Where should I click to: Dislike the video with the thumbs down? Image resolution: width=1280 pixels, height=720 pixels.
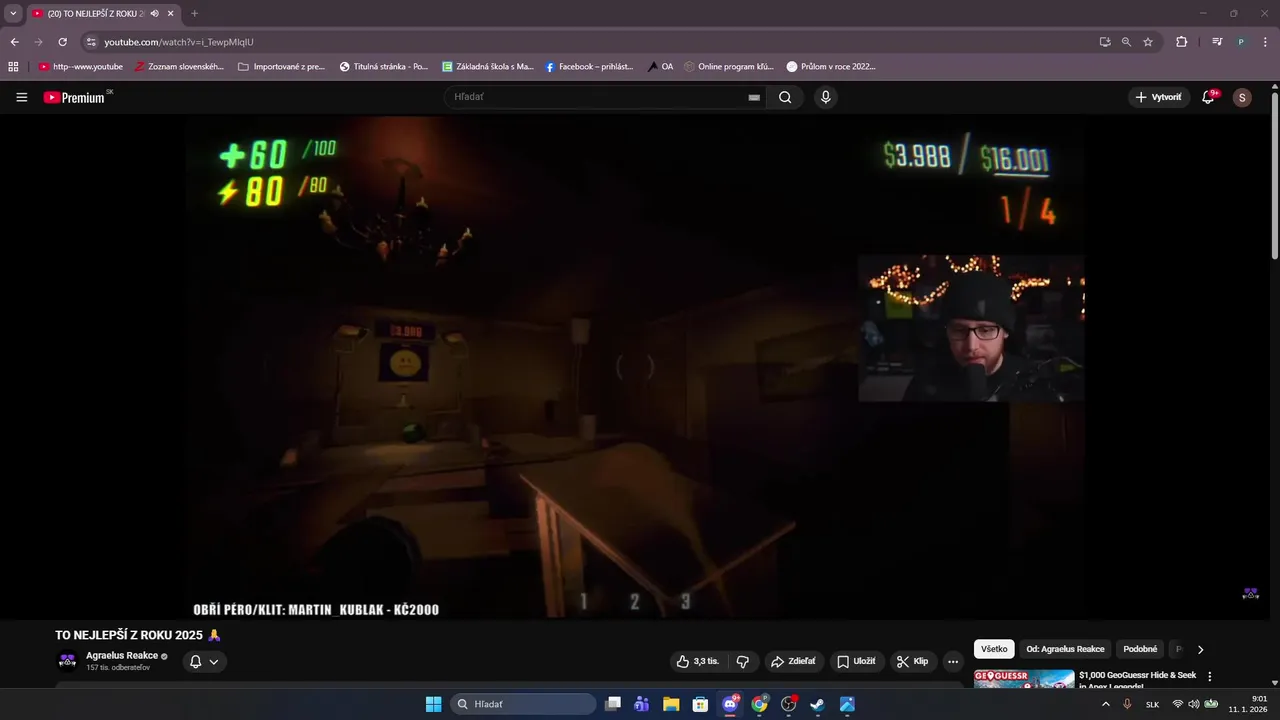[743, 661]
